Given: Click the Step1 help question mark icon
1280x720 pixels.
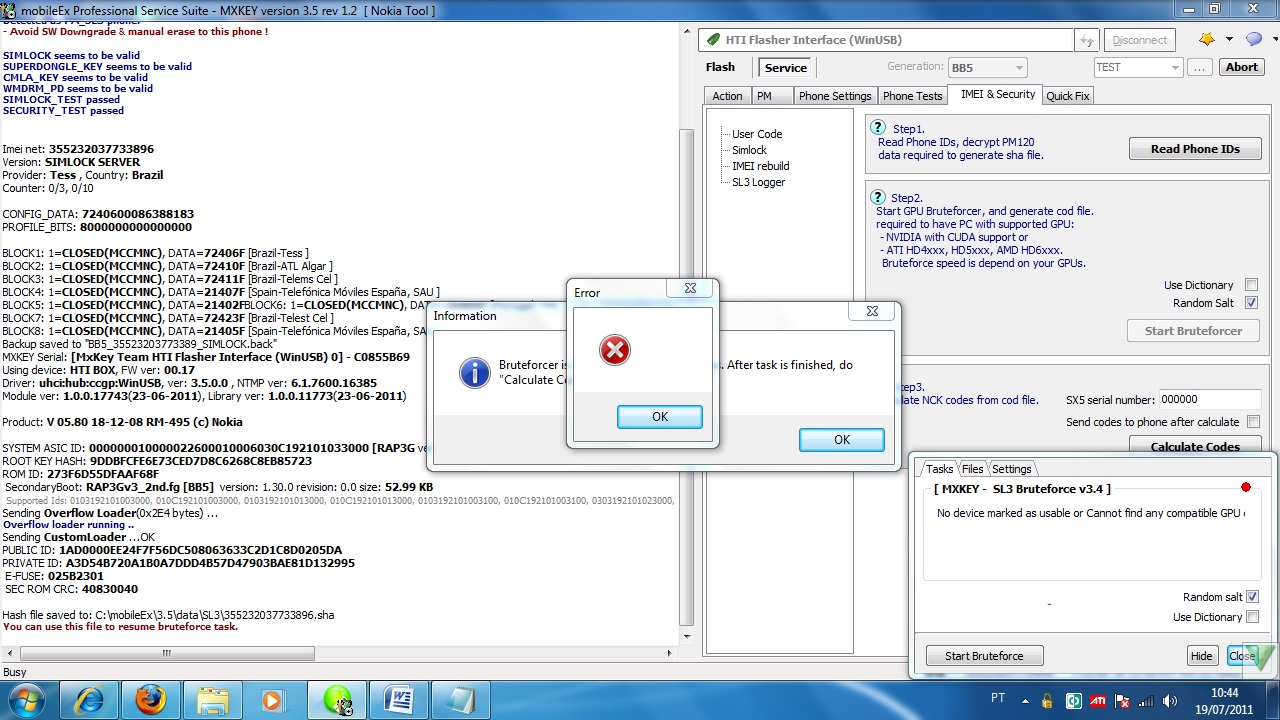Looking at the screenshot, I should coord(878,128).
